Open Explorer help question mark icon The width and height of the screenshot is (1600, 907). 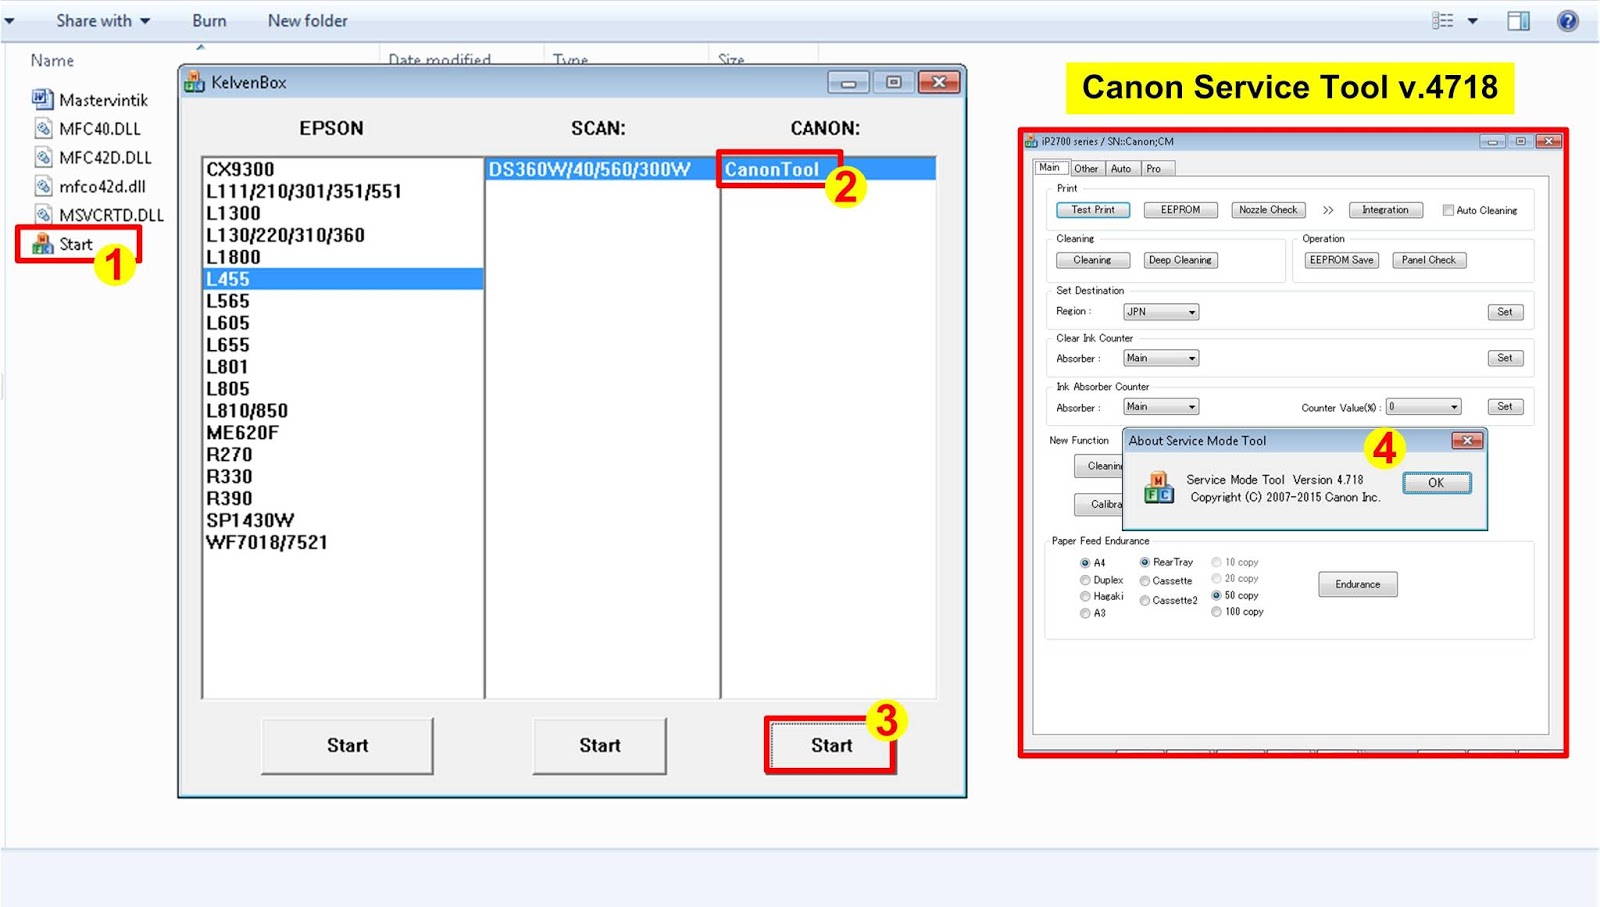click(x=1567, y=20)
